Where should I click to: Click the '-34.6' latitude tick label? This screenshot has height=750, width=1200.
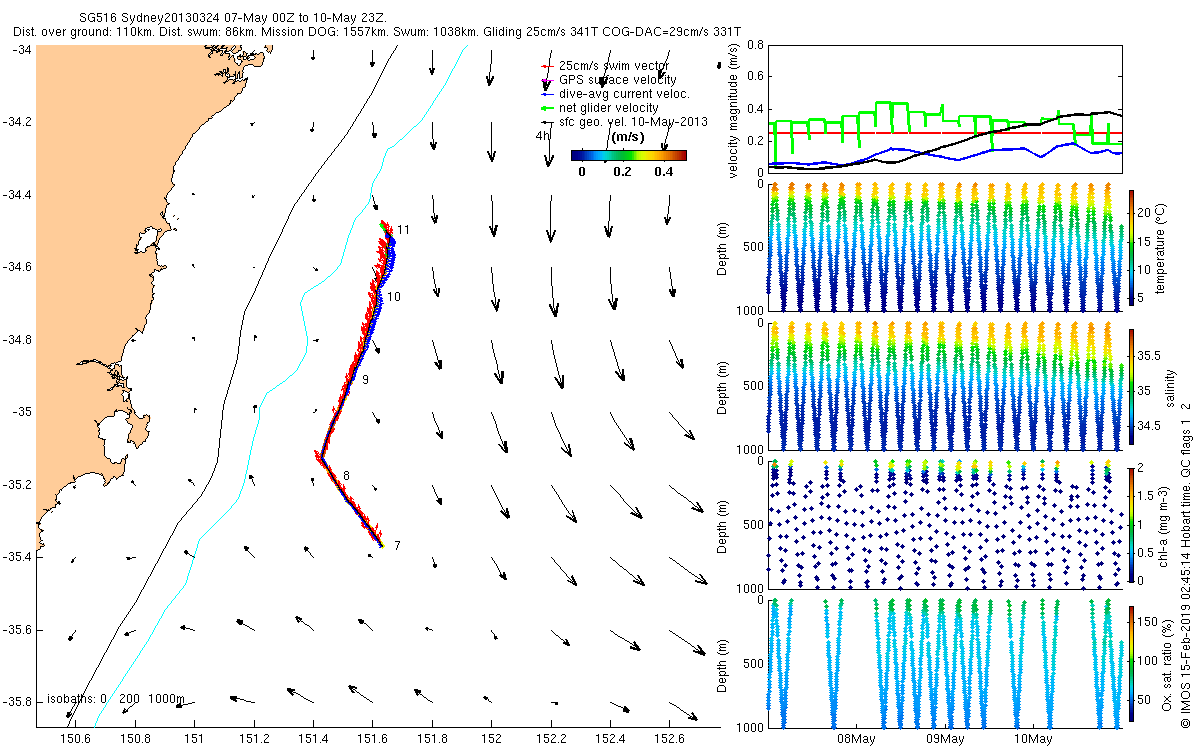click(18, 267)
